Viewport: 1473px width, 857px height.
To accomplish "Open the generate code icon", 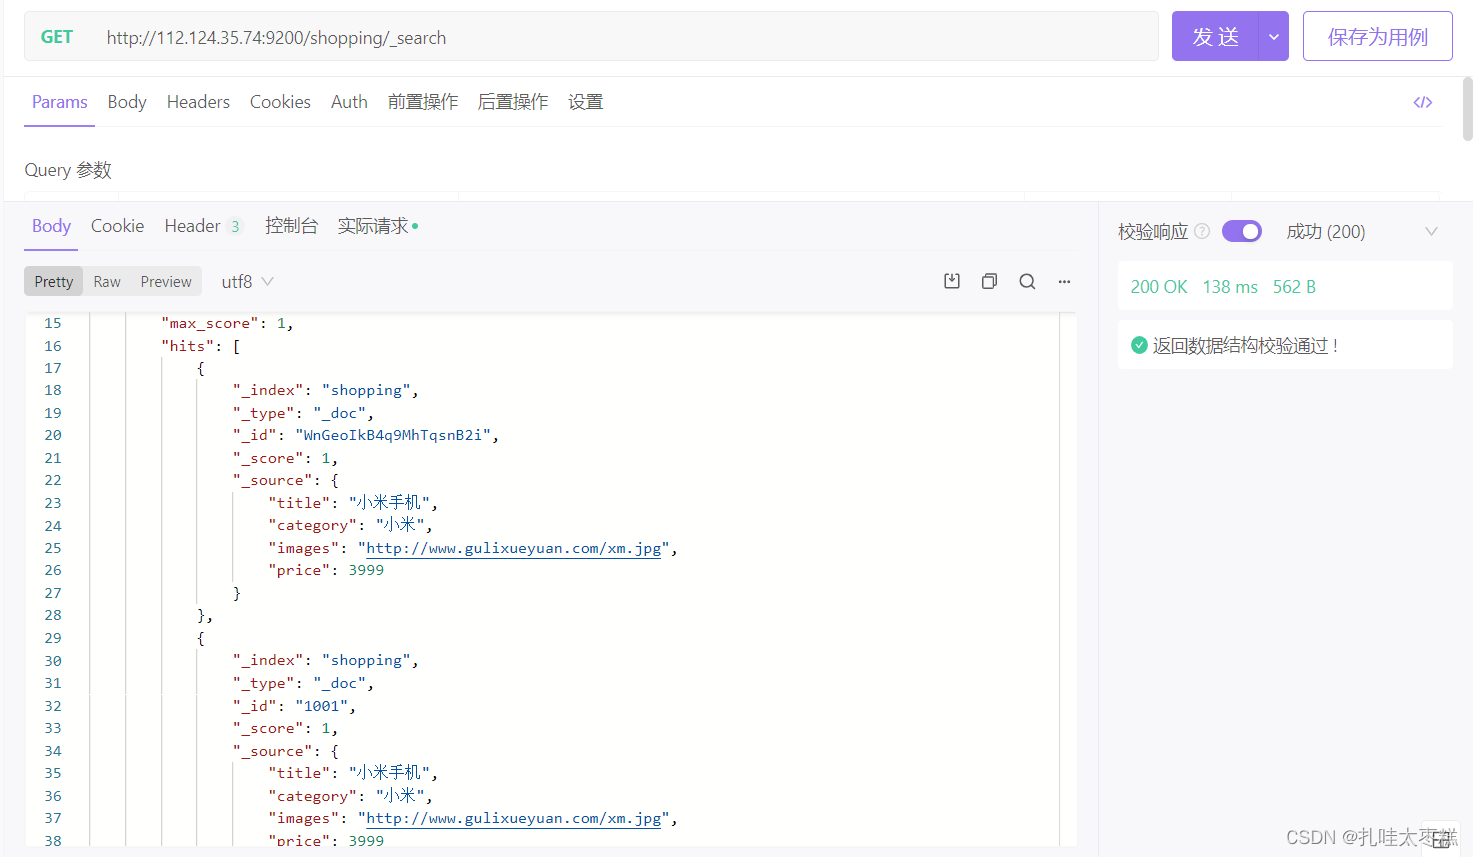I will (x=1422, y=102).
